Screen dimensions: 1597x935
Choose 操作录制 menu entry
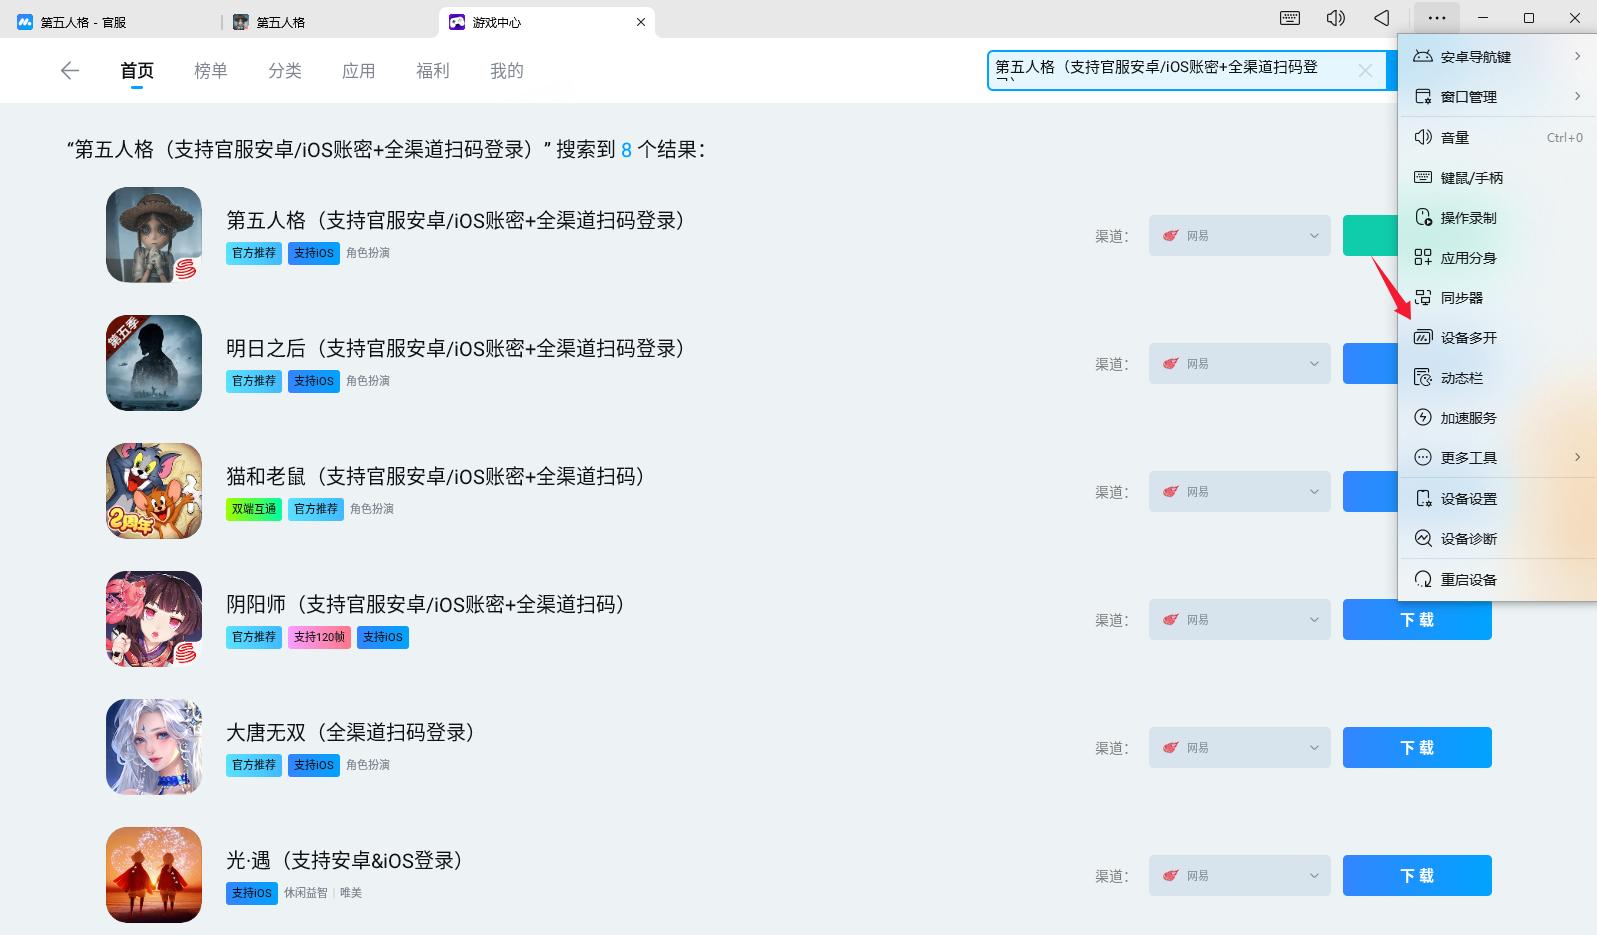pos(1468,218)
